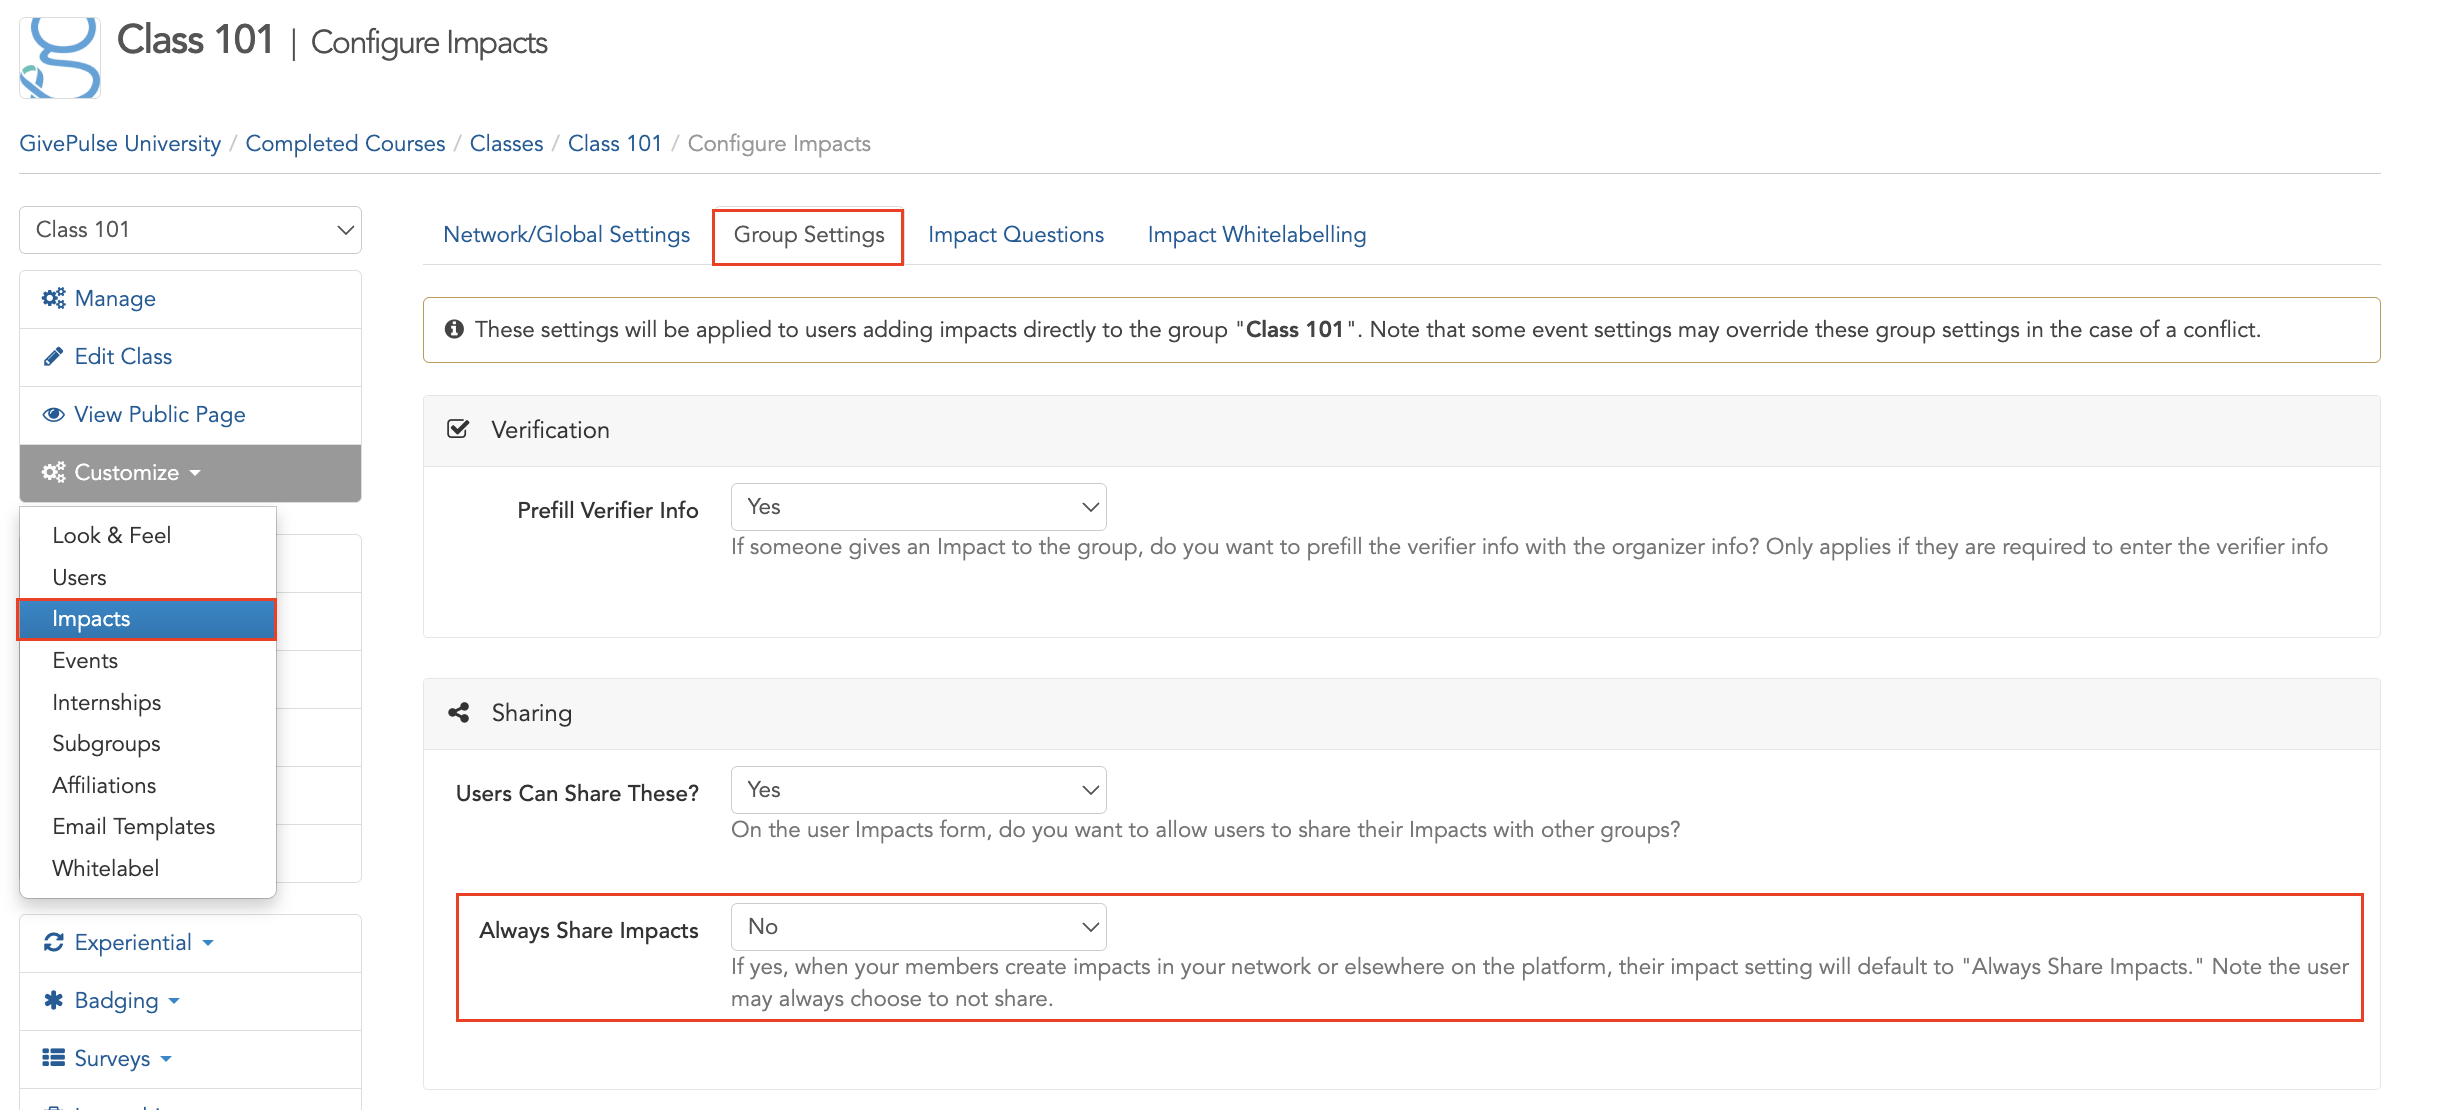Click the Badging asterisk icon

click(54, 1000)
